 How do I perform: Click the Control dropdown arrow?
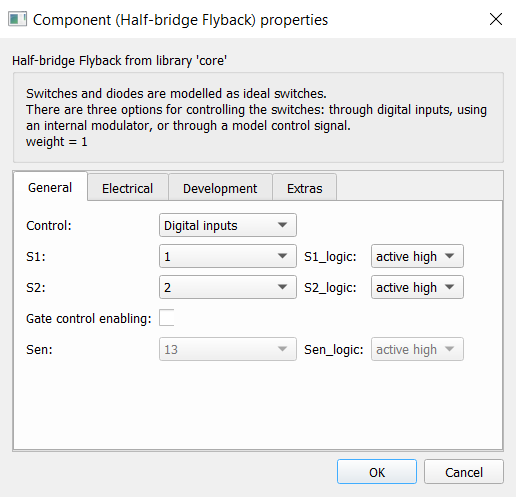tap(282, 225)
